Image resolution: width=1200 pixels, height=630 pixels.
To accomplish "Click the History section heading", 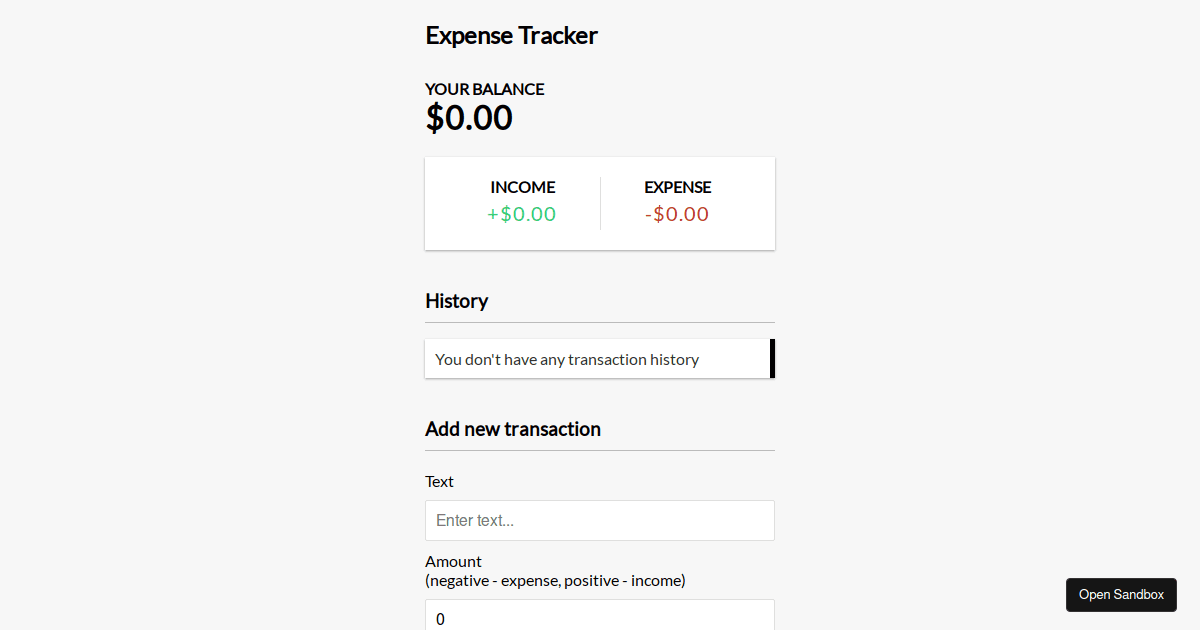I will click(x=456, y=301).
